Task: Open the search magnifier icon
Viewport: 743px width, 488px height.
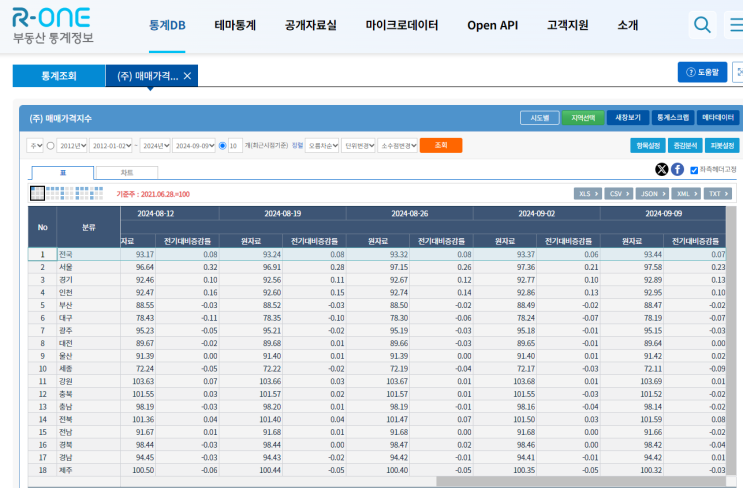Action: 704,25
